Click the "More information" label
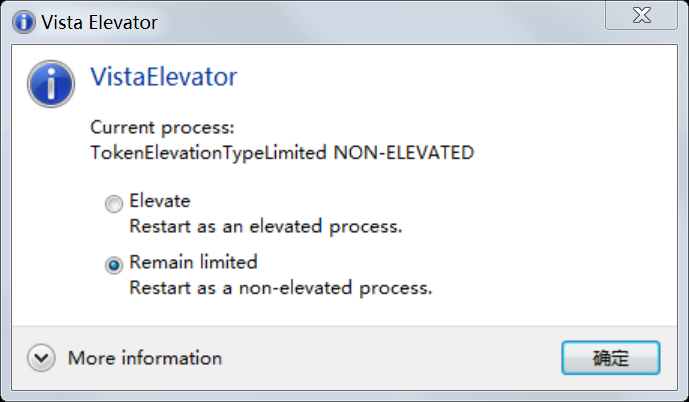The width and height of the screenshot is (689, 402). pos(144,358)
